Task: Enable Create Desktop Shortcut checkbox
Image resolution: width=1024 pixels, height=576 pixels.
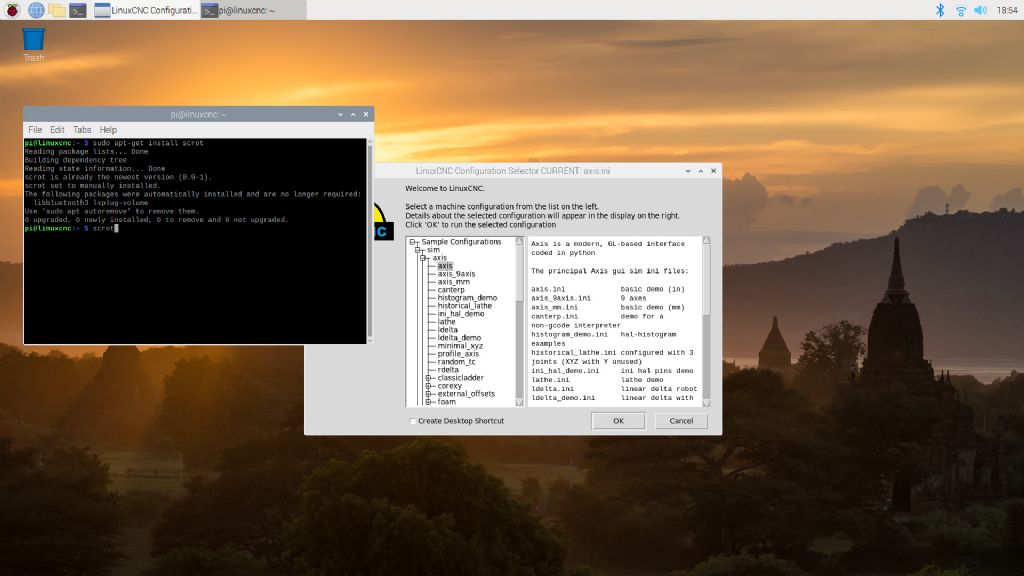Action: pos(413,421)
